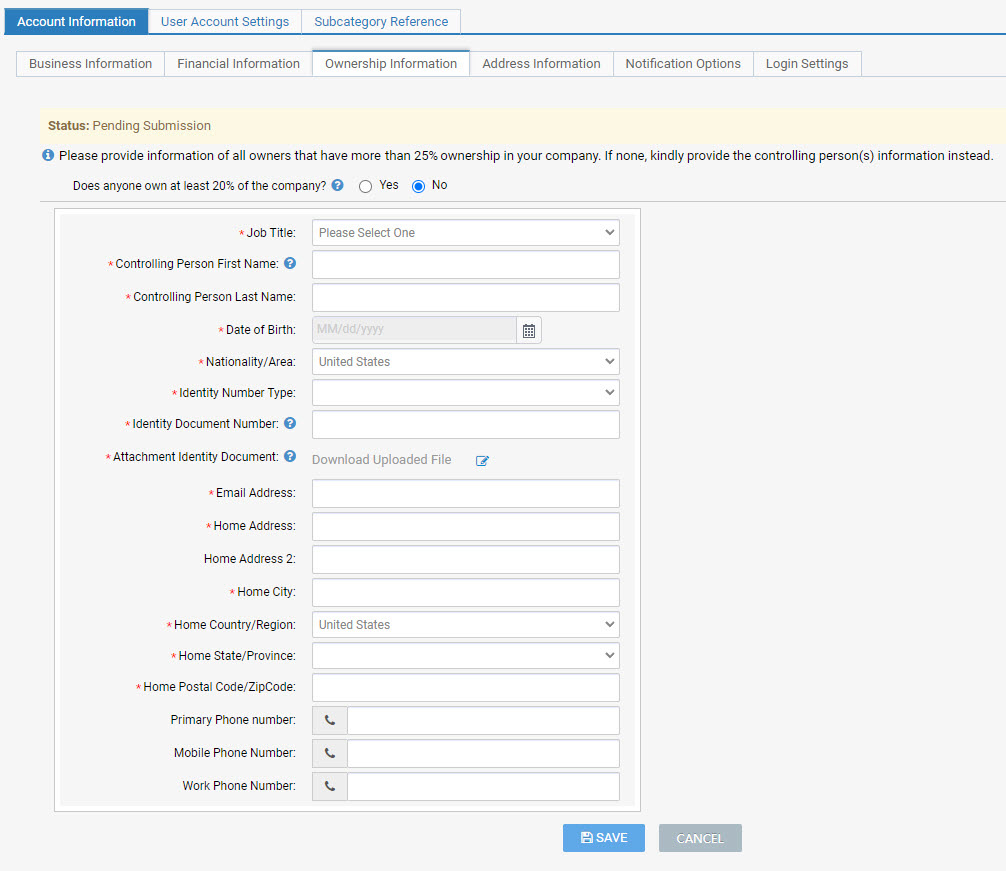This screenshot has height=871, width=1006.
Task: Select the Yes radio button
Action: pos(365,185)
